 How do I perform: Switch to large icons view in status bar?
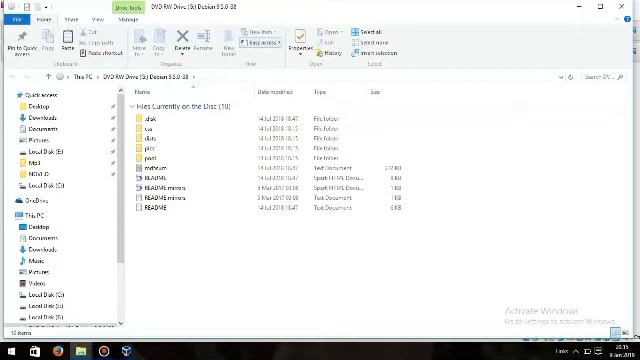[x=625, y=332]
